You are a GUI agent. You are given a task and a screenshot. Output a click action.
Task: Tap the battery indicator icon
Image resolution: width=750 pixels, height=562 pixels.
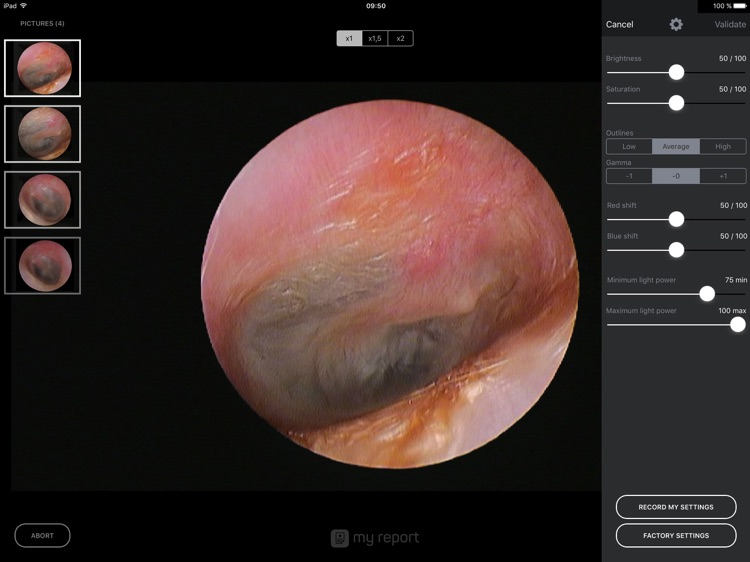click(740, 6)
